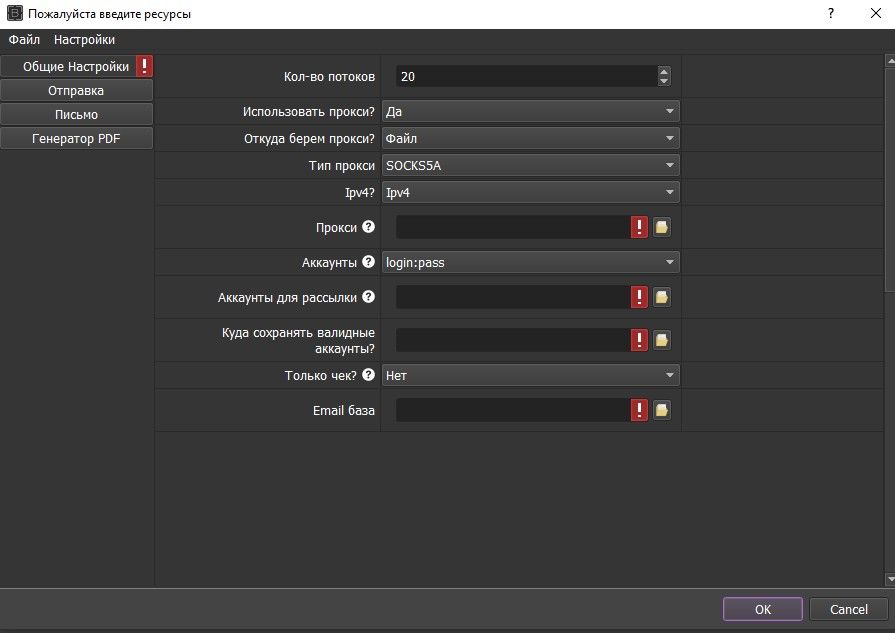Browse file for Email база
The height and width of the screenshot is (633, 895).
662,409
